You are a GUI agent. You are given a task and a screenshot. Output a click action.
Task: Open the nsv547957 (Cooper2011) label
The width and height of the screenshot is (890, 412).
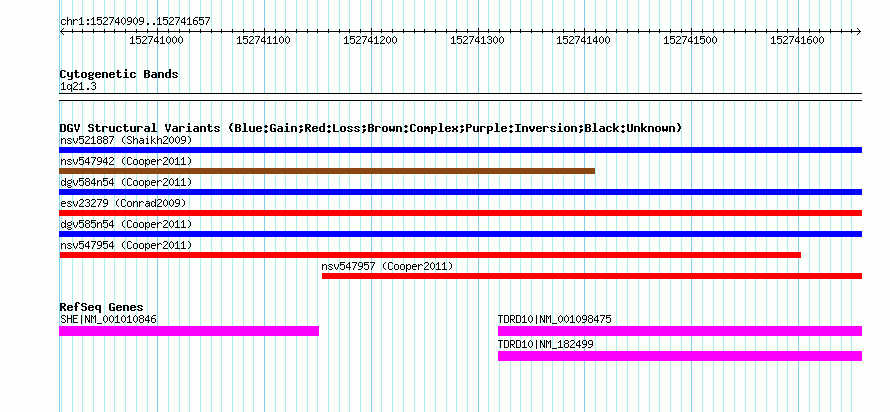click(387, 266)
